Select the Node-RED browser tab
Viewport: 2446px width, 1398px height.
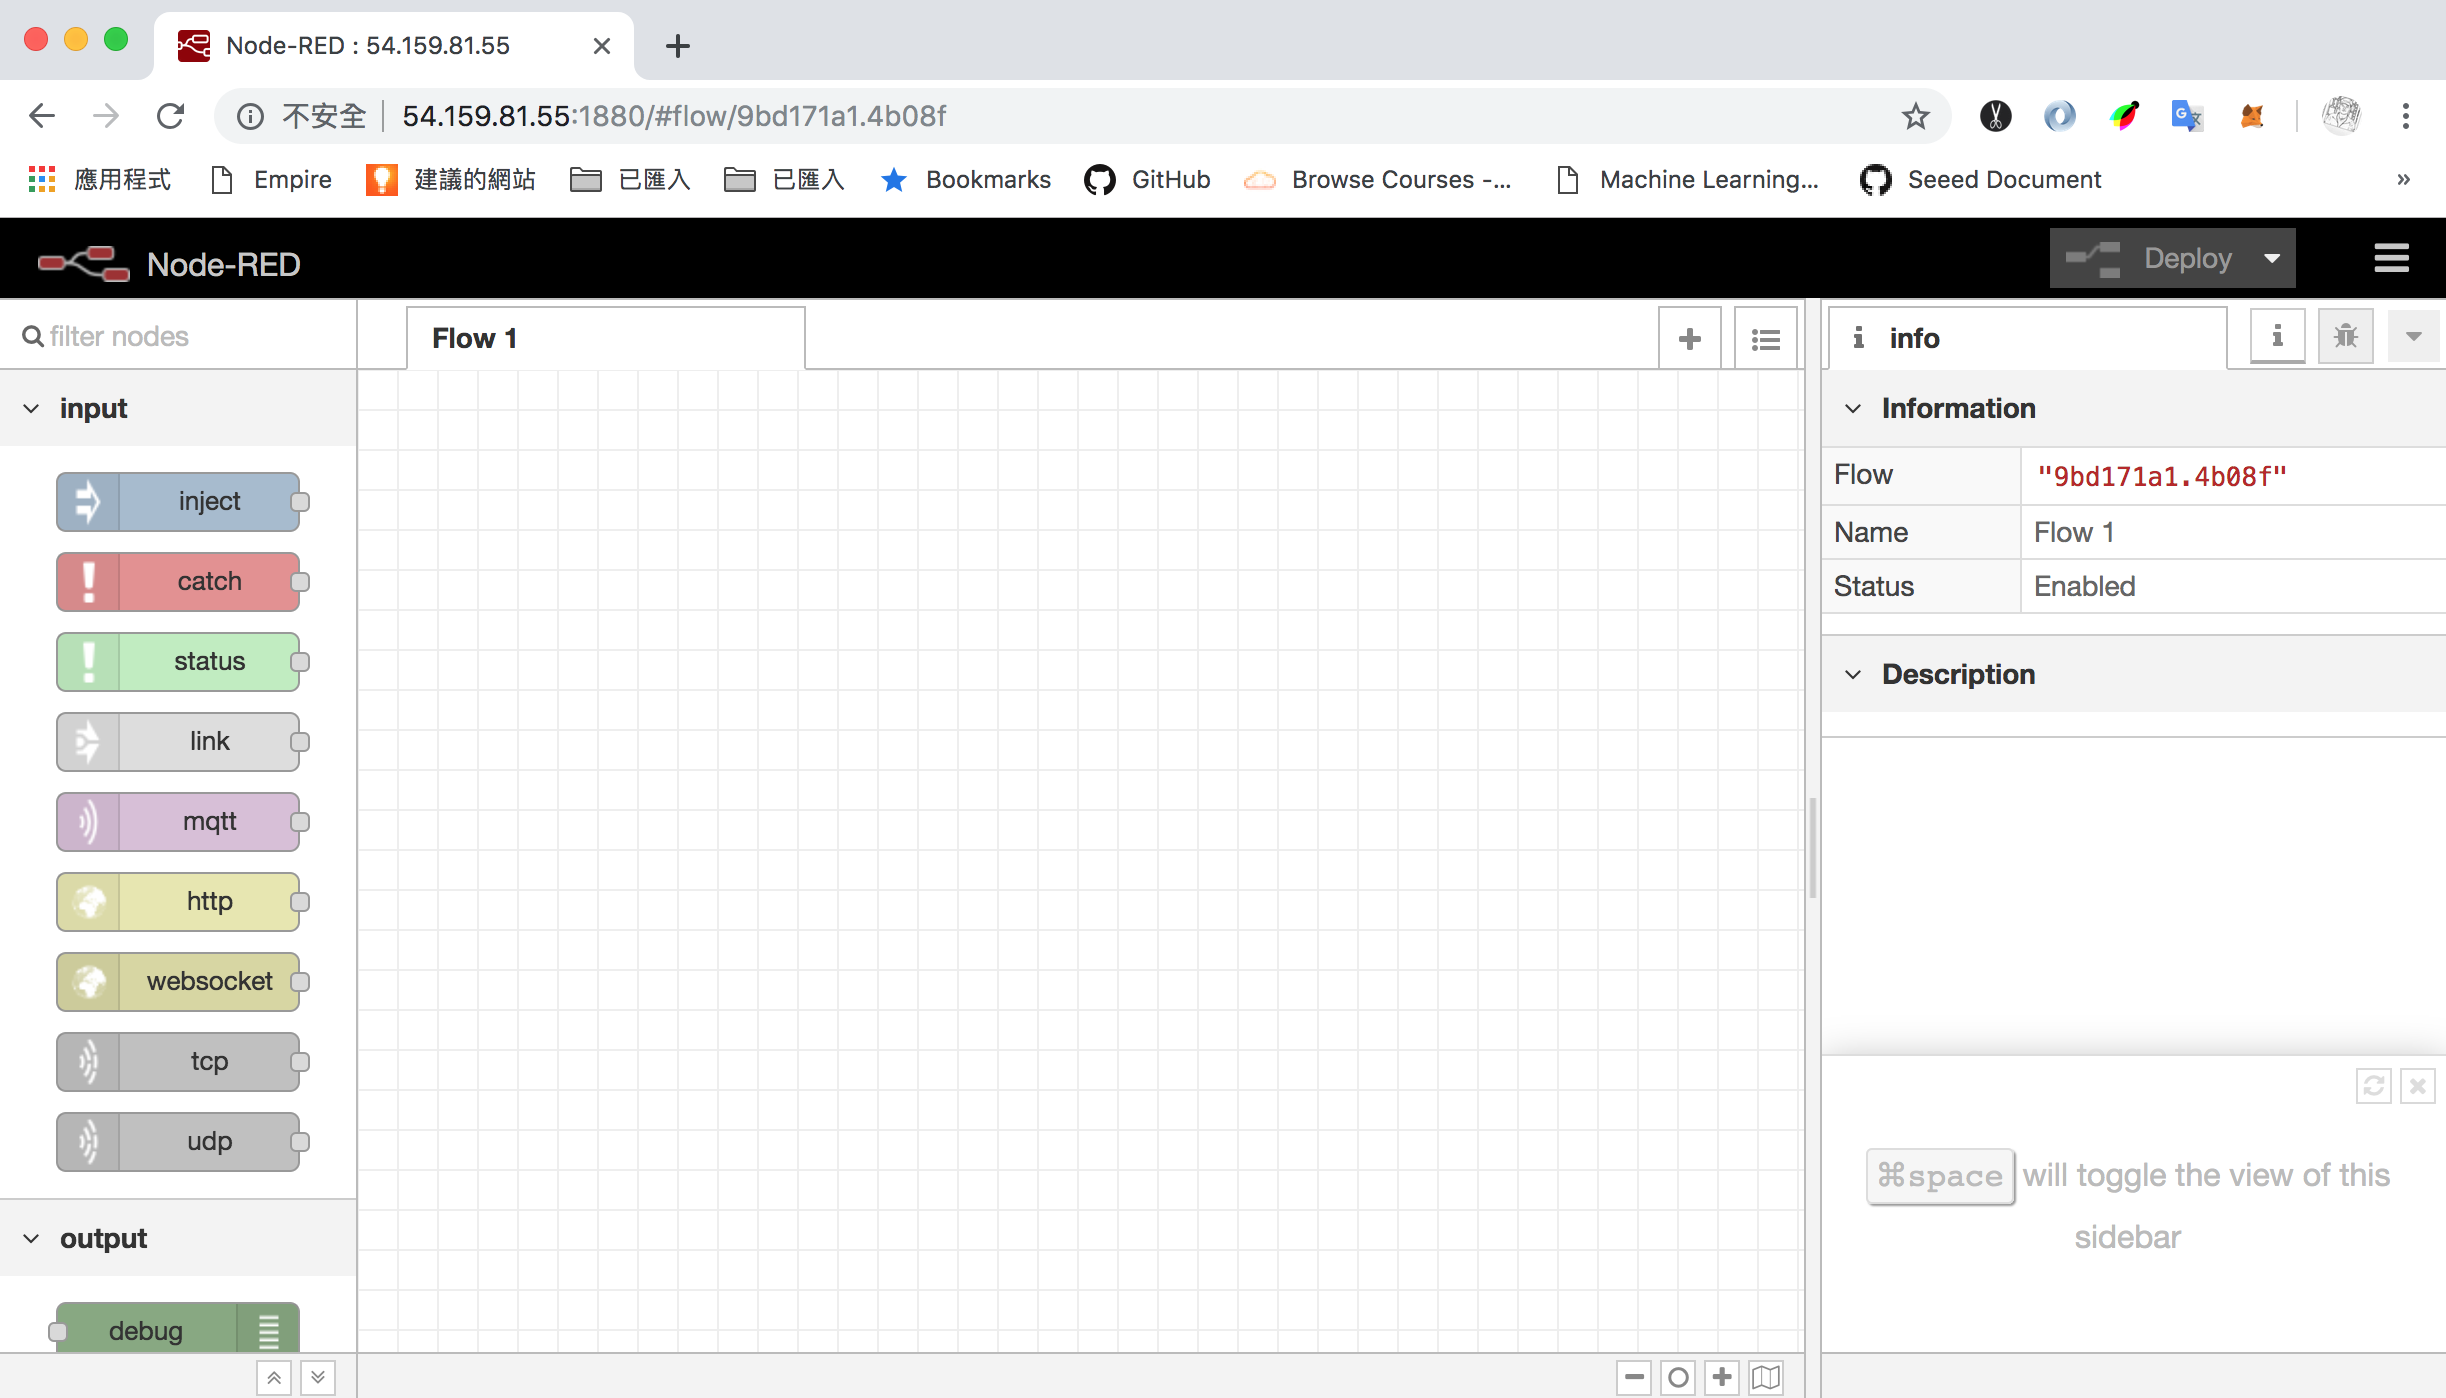point(394,46)
